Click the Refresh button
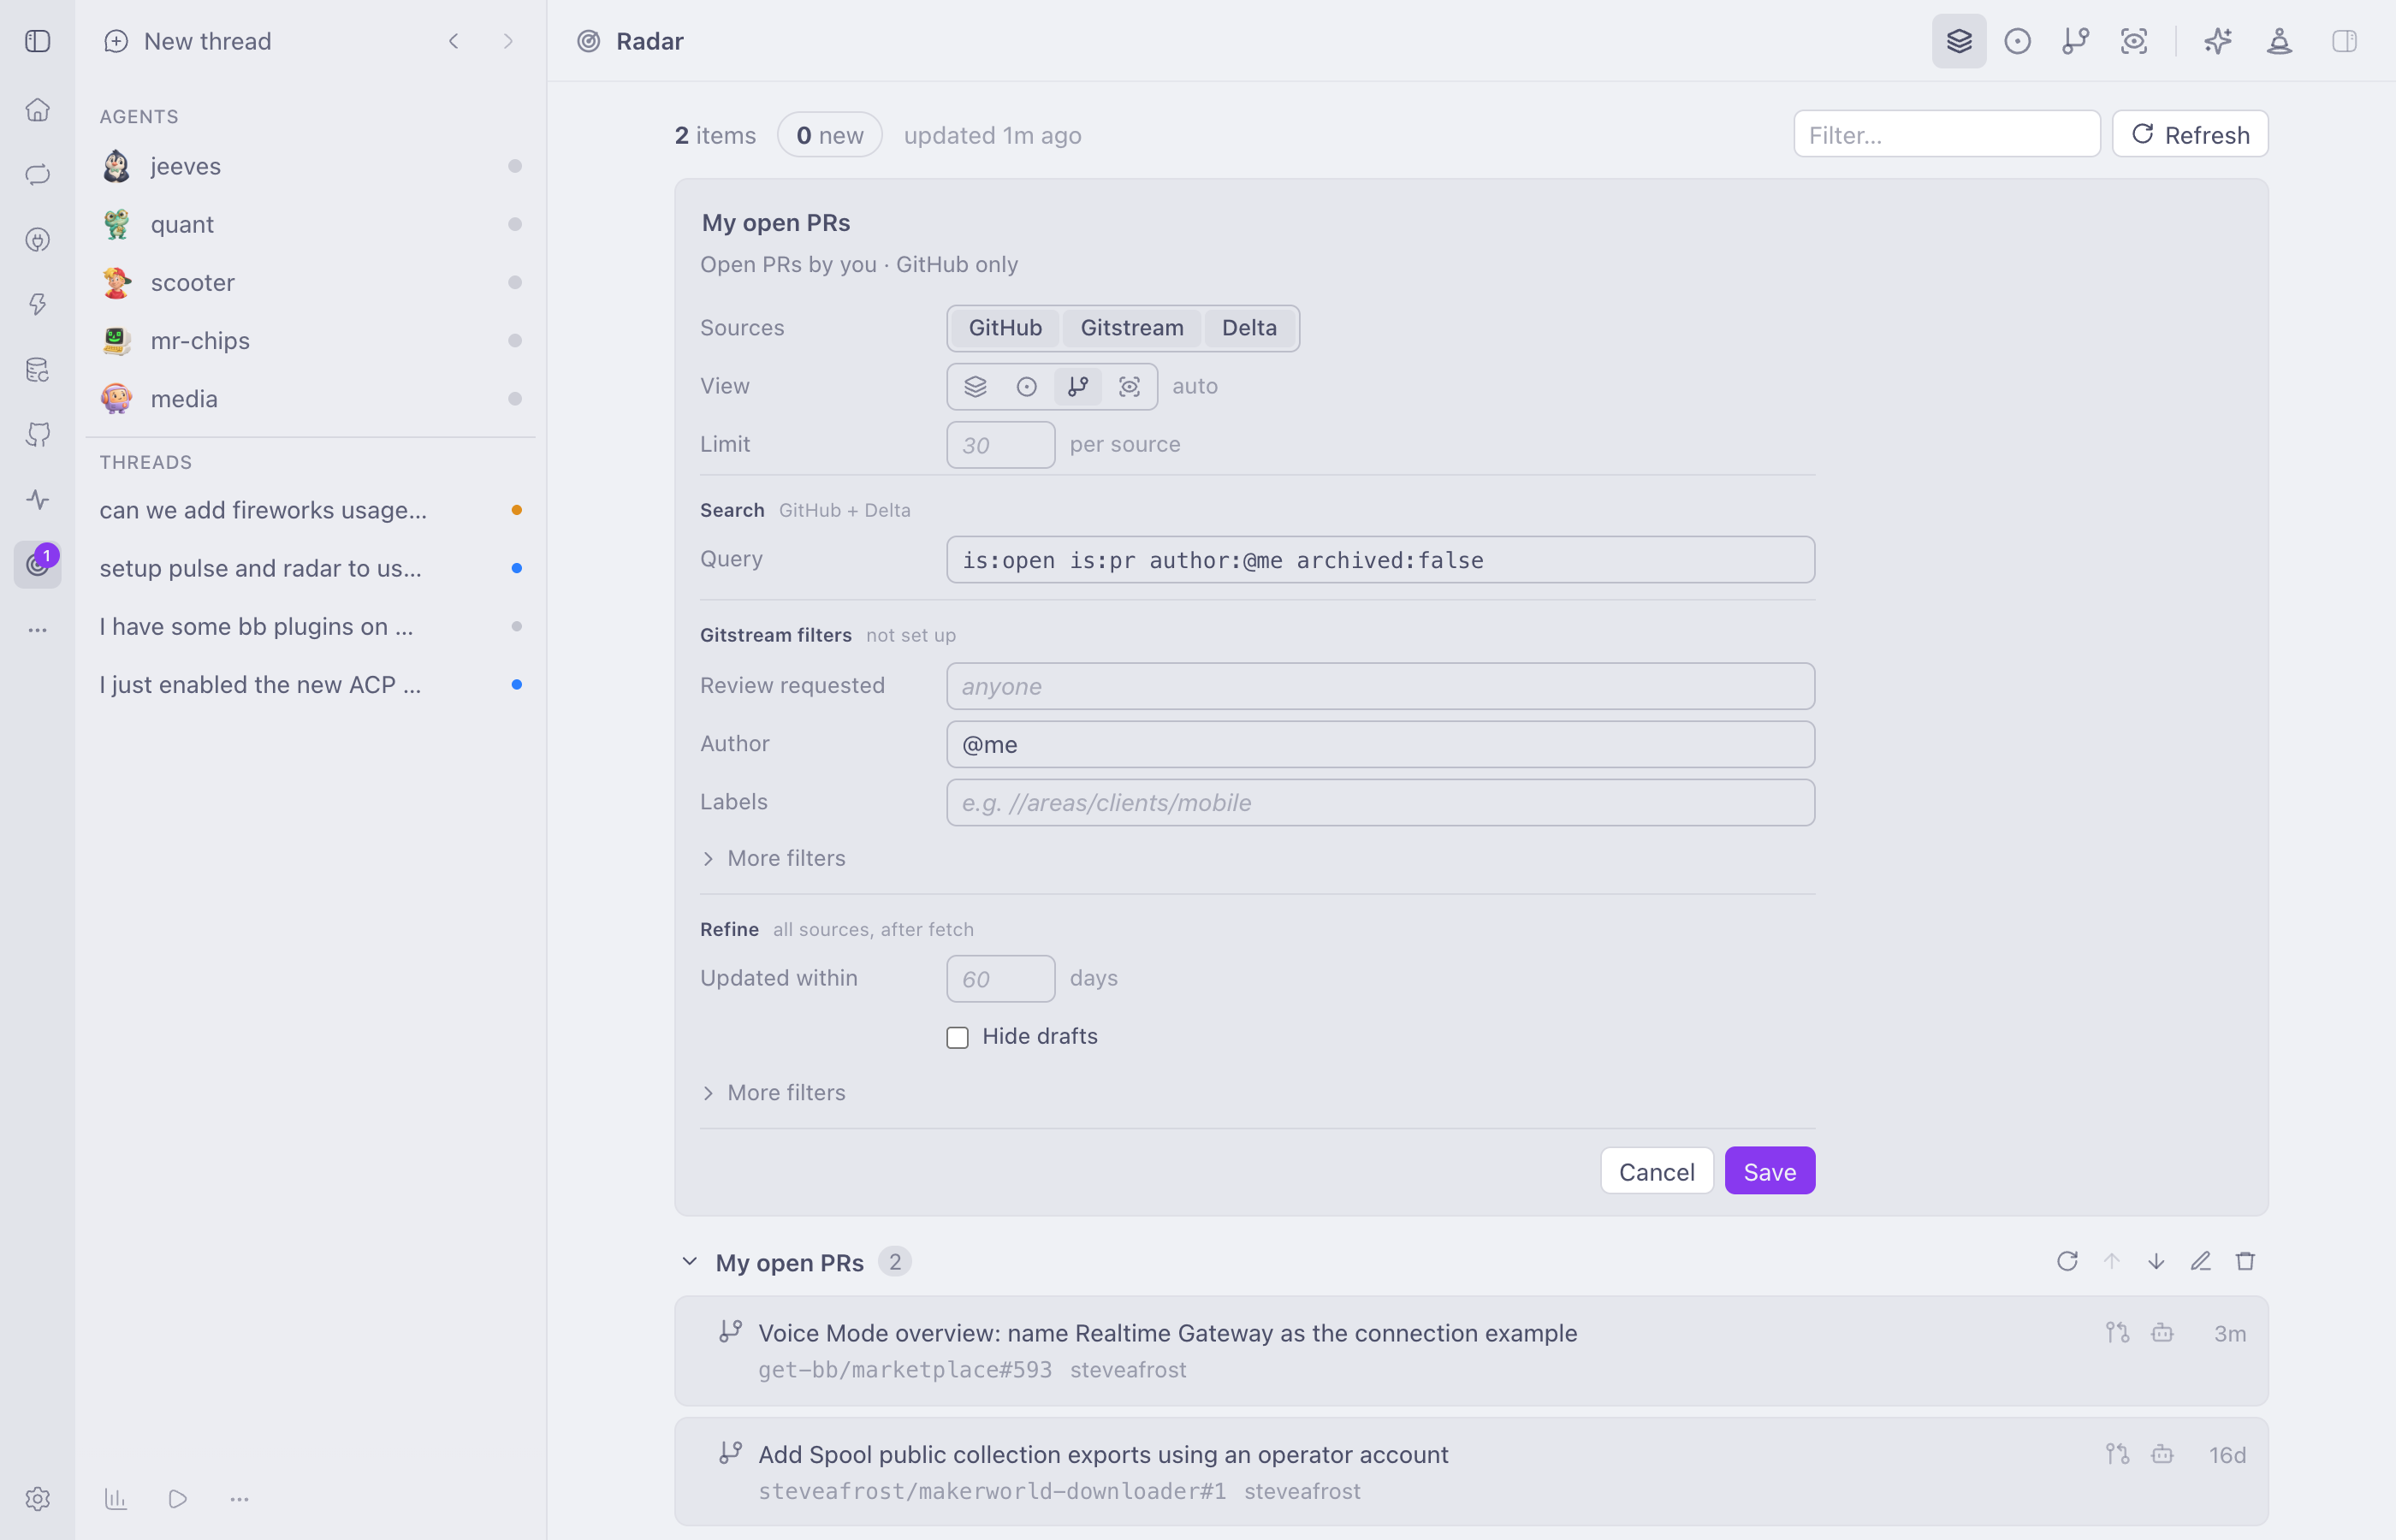The image size is (2396, 1540). [x=2189, y=134]
